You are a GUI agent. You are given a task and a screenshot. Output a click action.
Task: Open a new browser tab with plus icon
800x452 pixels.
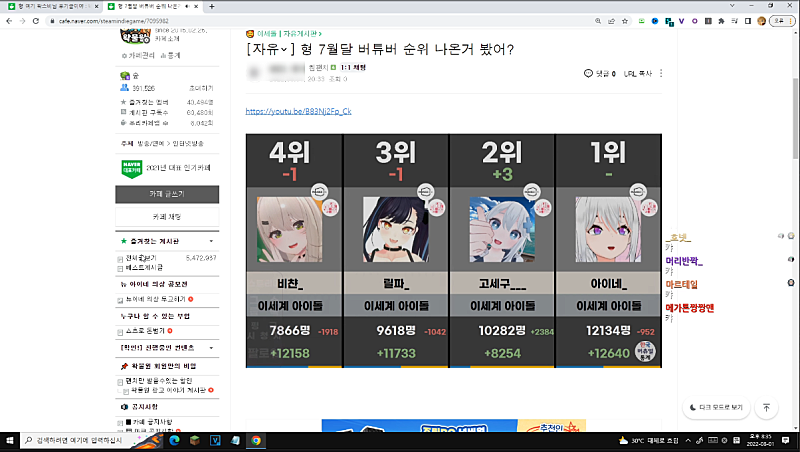[212, 6]
